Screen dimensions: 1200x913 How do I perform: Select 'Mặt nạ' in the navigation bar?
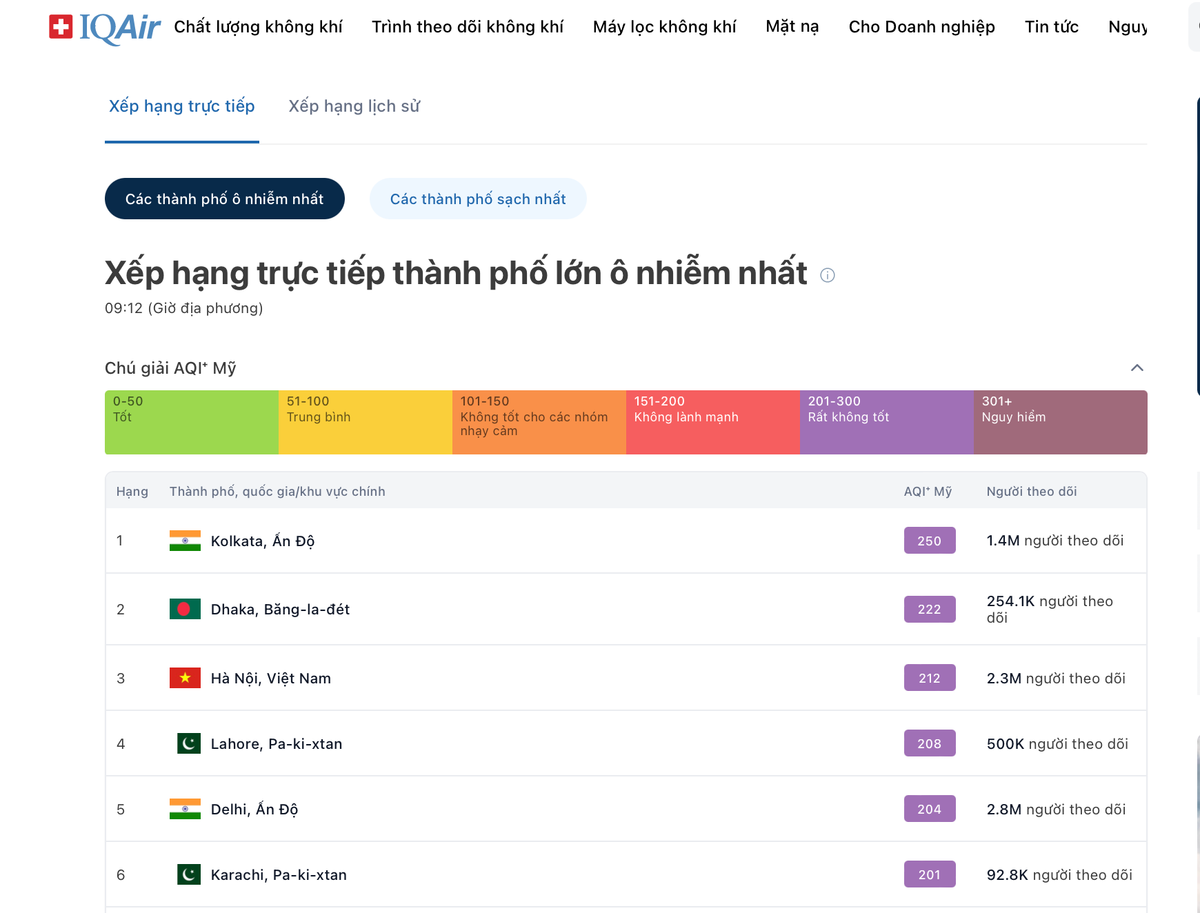pyautogui.click(x=792, y=27)
